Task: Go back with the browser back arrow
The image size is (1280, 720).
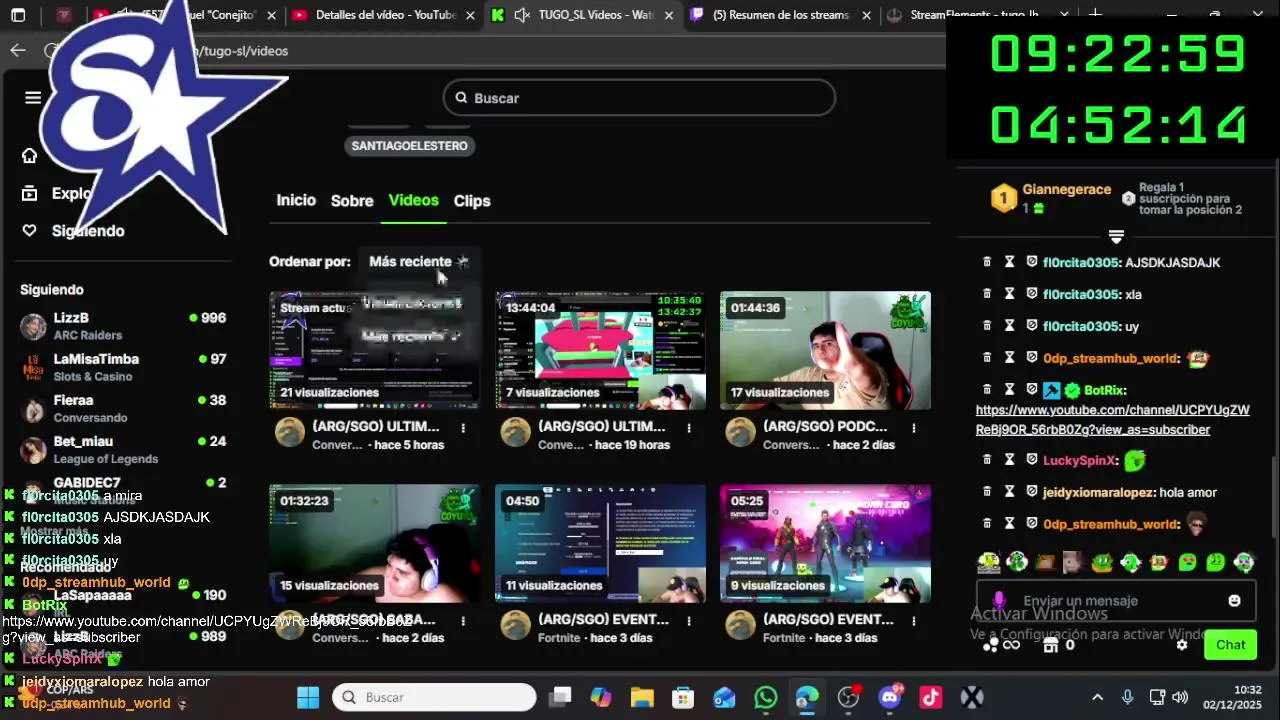Action: coord(18,50)
